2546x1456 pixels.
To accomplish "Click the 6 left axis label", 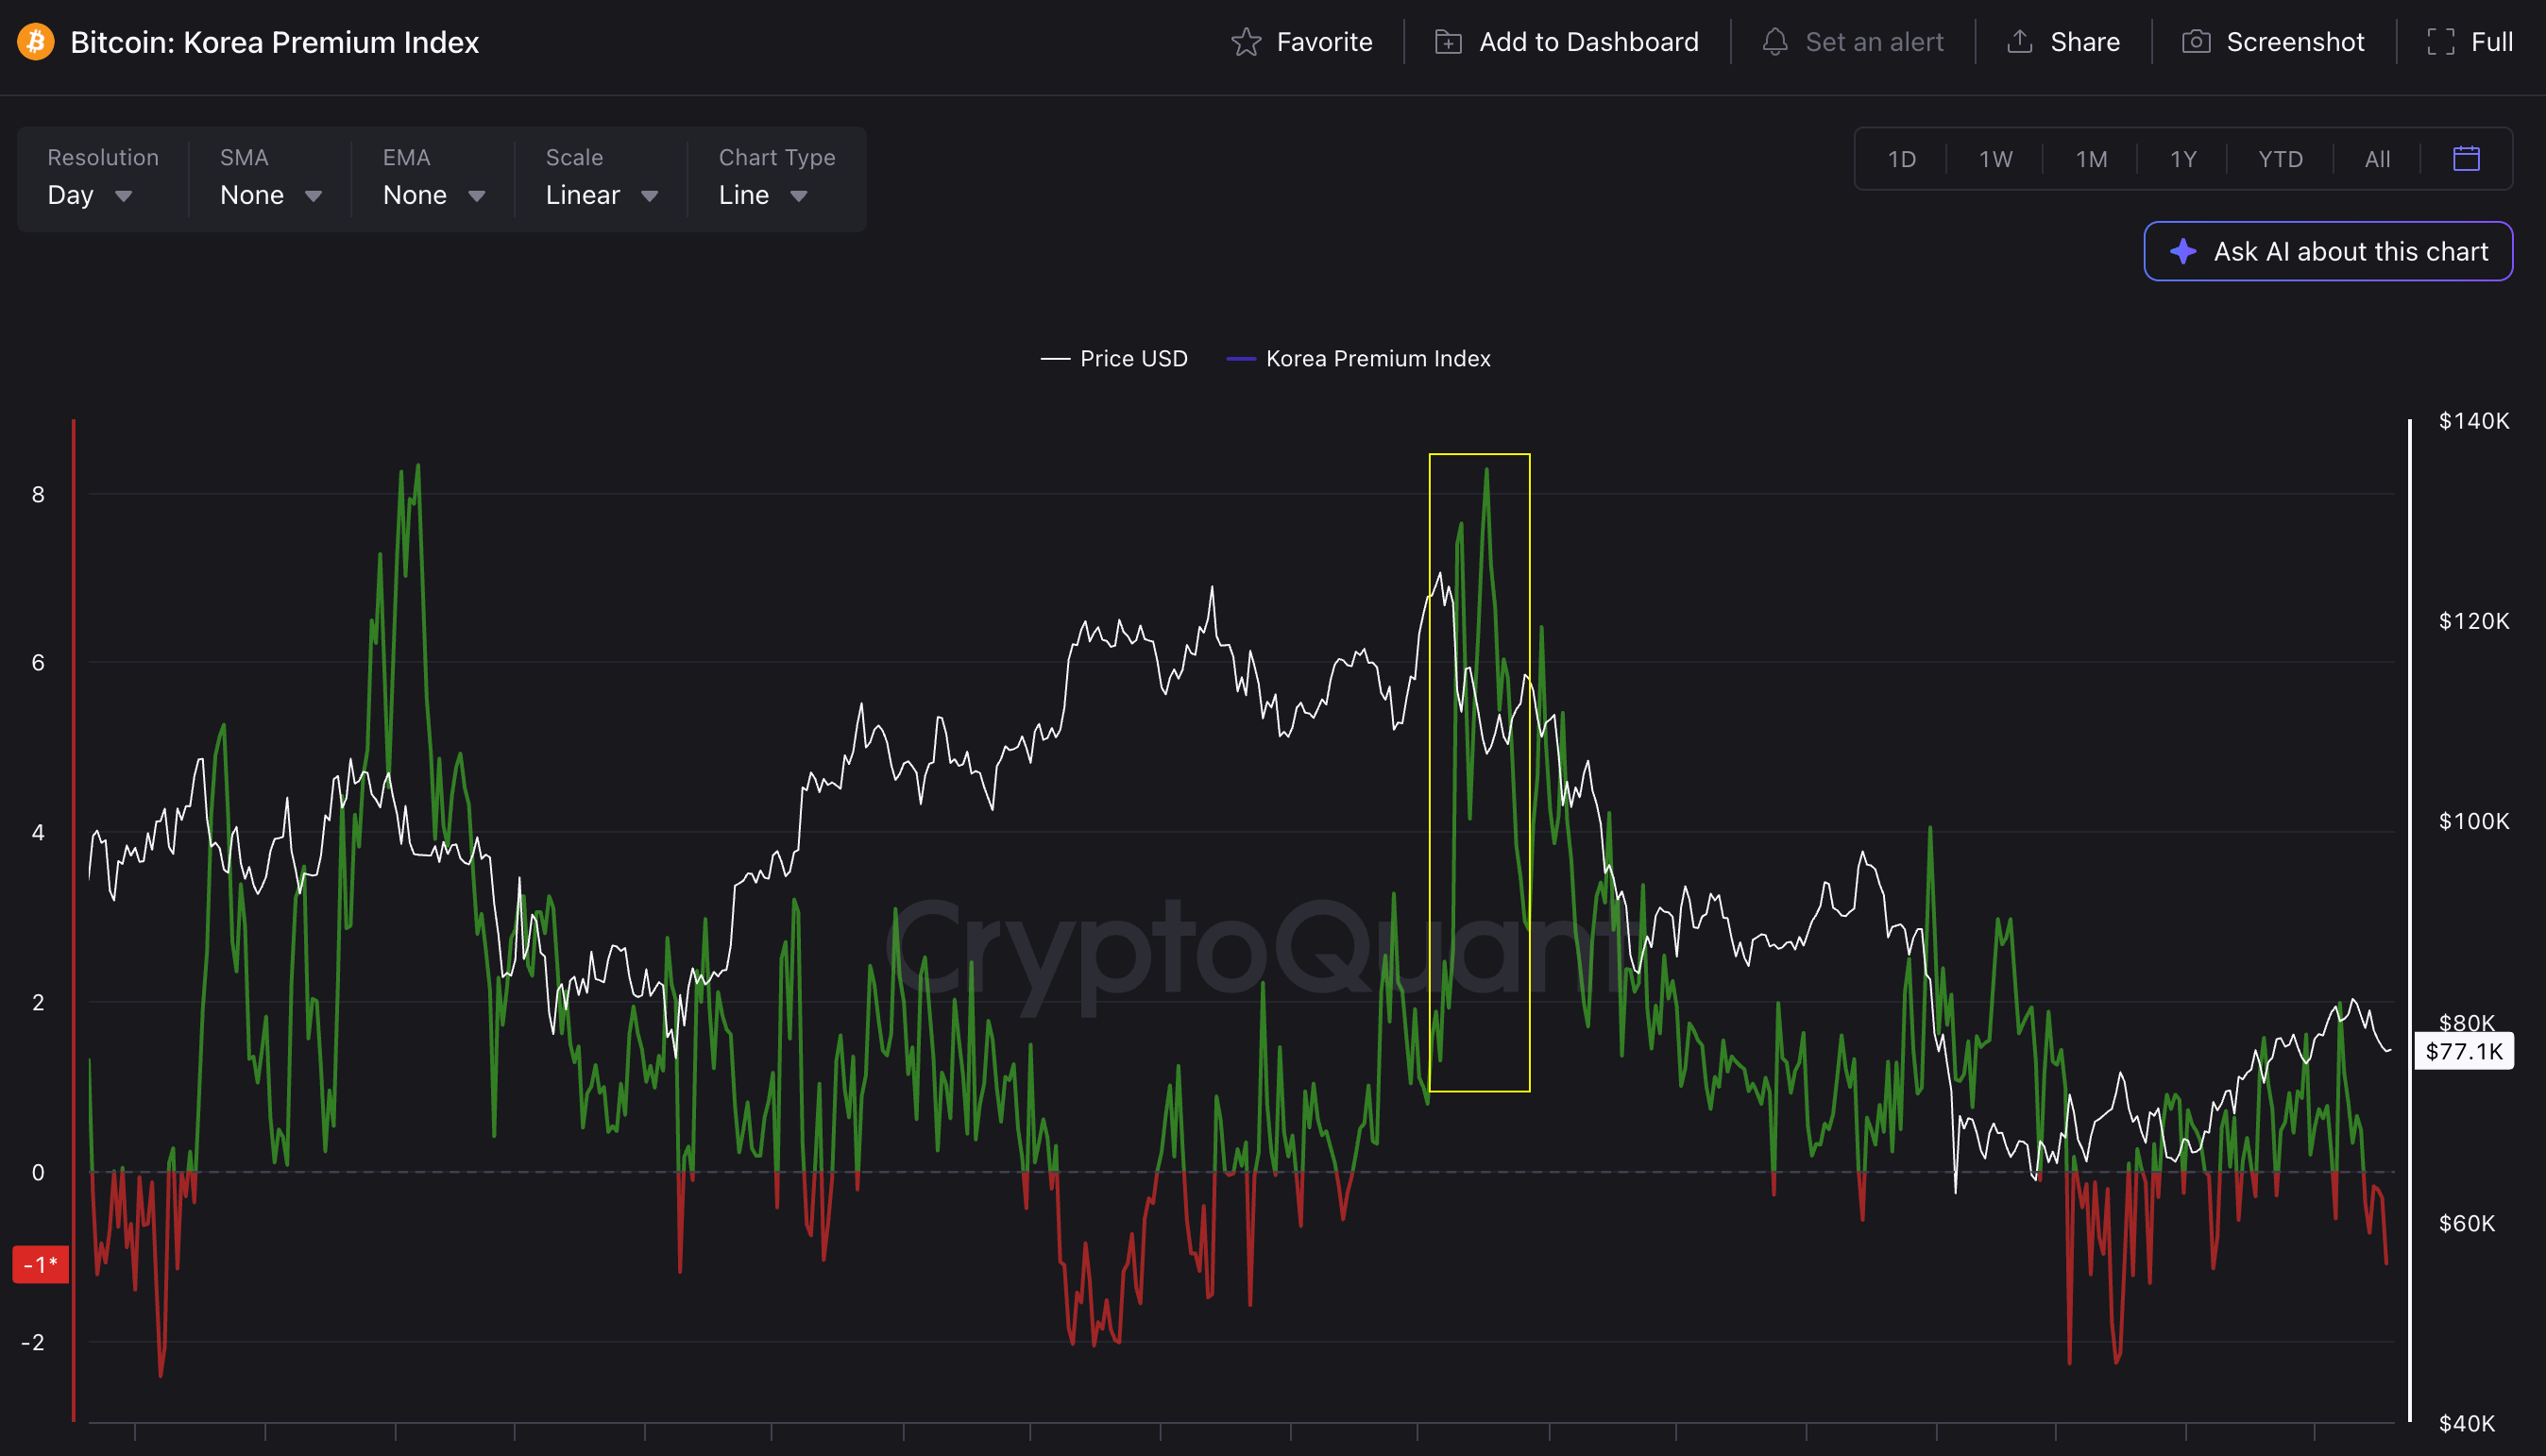I will [38, 662].
